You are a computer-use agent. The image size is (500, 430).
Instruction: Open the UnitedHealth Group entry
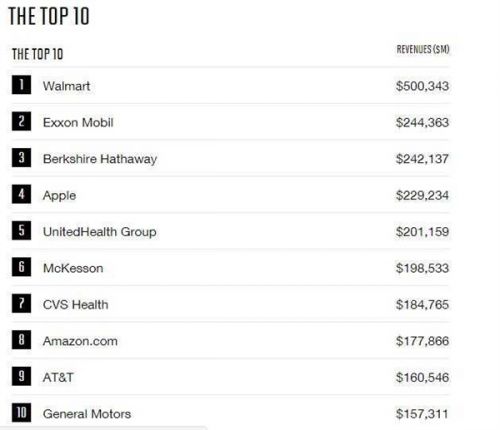pyautogui.click(x=99, y=232)
